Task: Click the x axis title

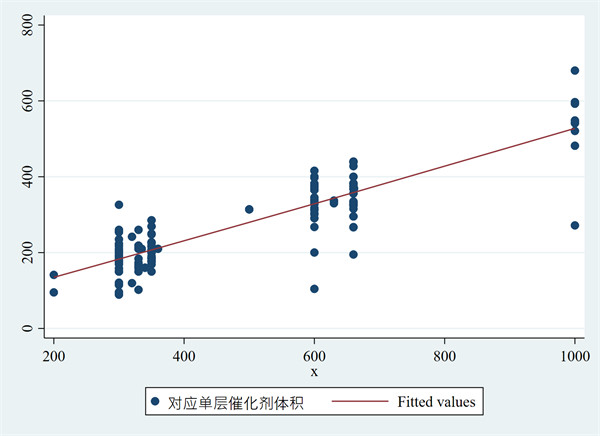Action: coord(314,372)
